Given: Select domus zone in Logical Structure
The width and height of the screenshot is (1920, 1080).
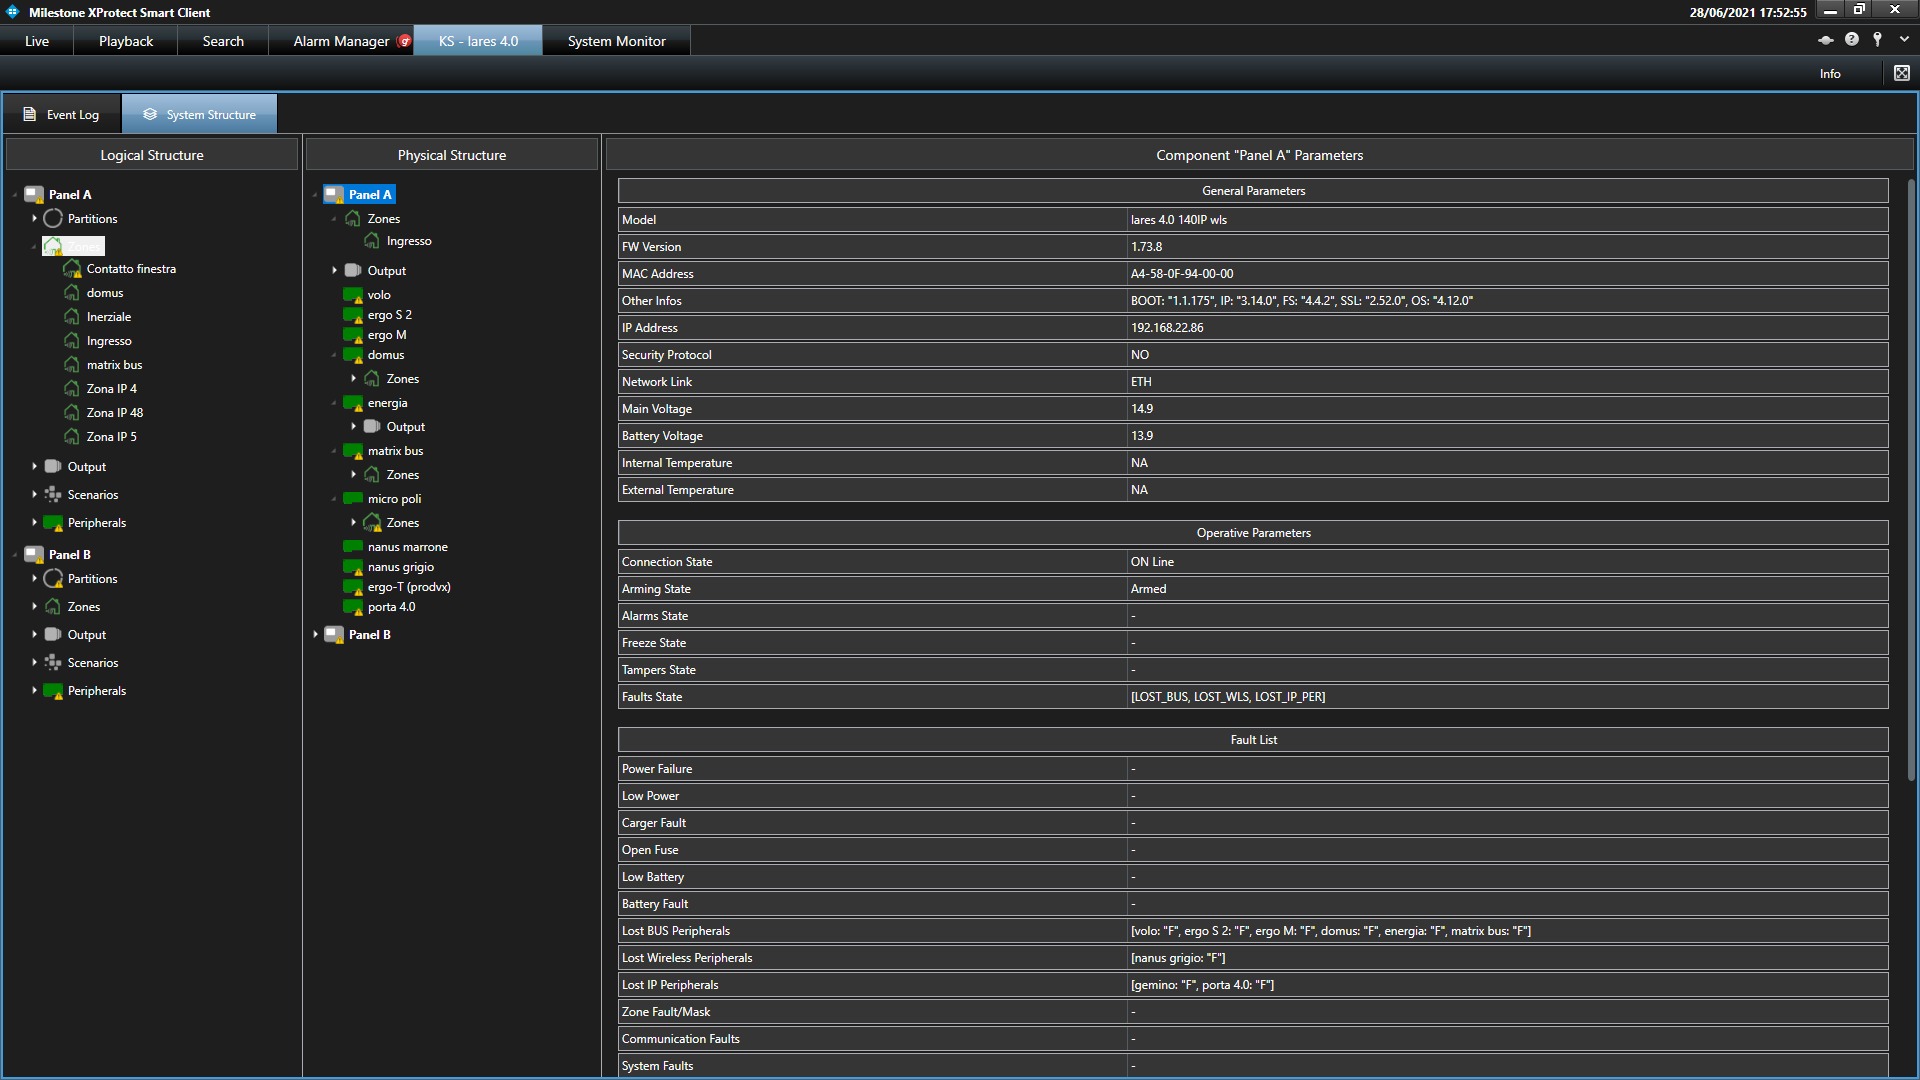Looking at the screenshot, I should click(105, 292).
